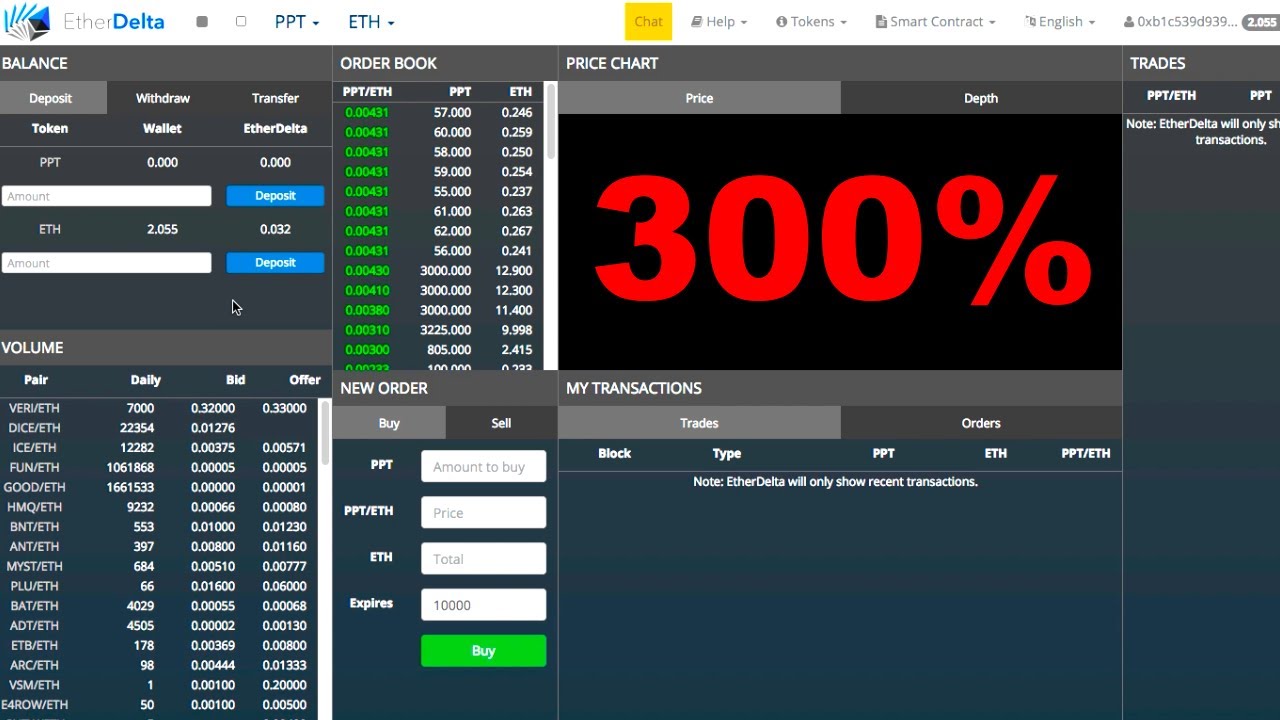Open the Trades tab in My Transactions
Screen dimensions: 1280x720
tap(699, 423)
